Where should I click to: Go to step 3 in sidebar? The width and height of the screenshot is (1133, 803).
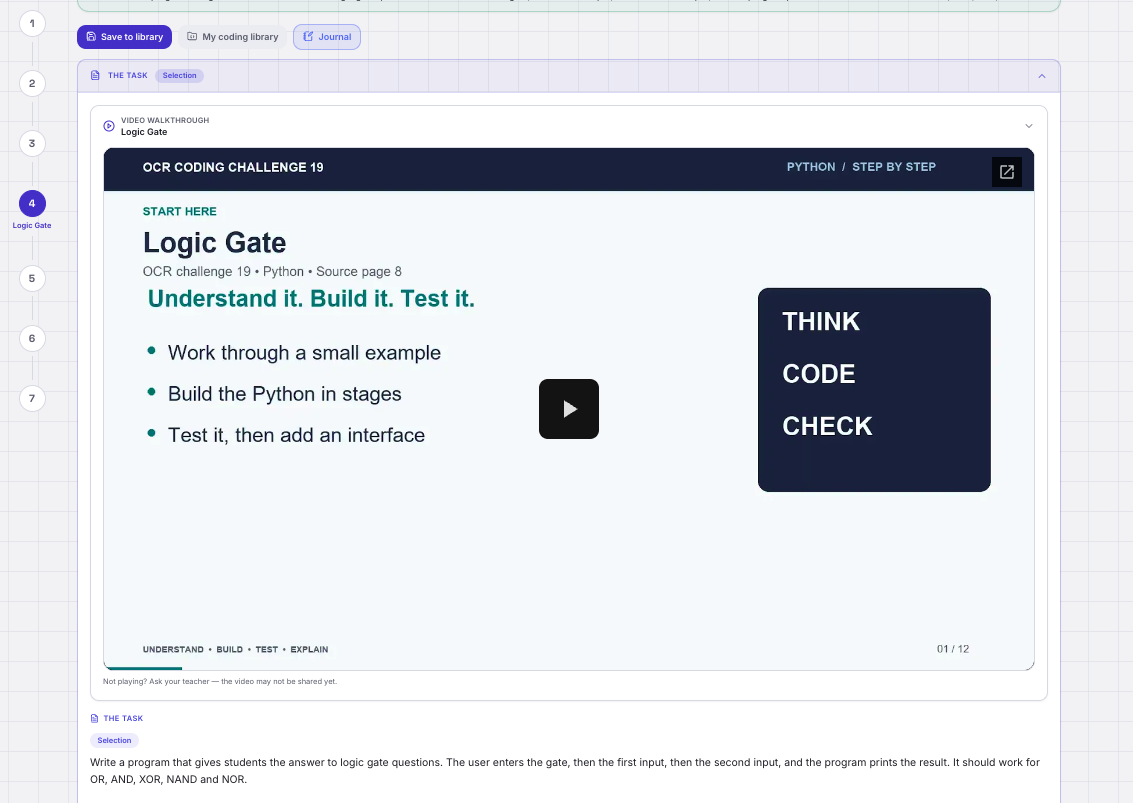point(32,144)
